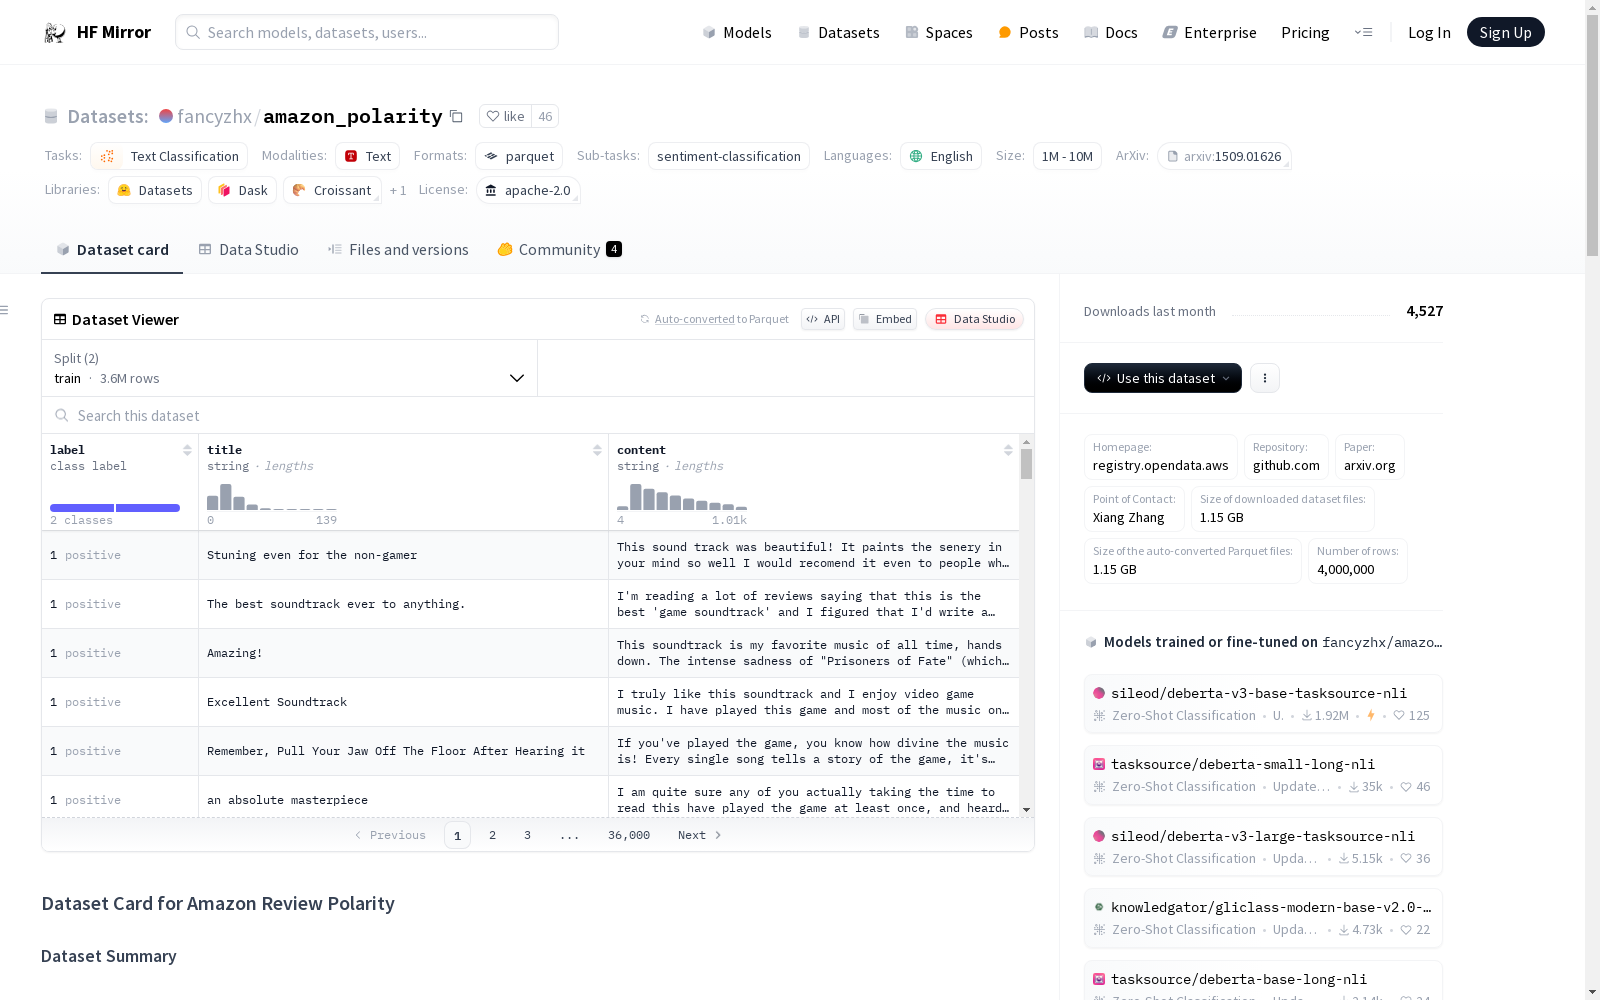Screen dimensions: 1600x1000
Task: Open the arxiv:1509.01626 tag
Action: [1224, 156]
